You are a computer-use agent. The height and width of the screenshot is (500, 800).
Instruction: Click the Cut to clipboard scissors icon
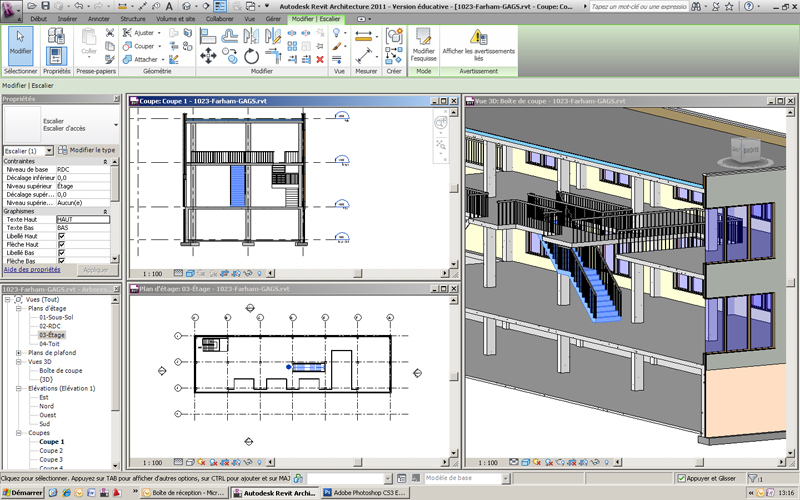[x=110, y=33]
